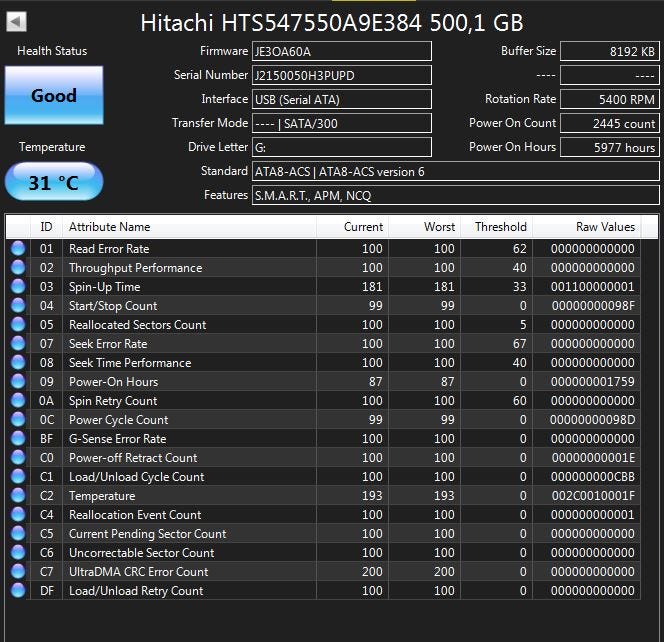Select the Reallocated Sectors Count attribute name
Image resolution: width=664 pixels, height=642 pixels.
[138, 325]
